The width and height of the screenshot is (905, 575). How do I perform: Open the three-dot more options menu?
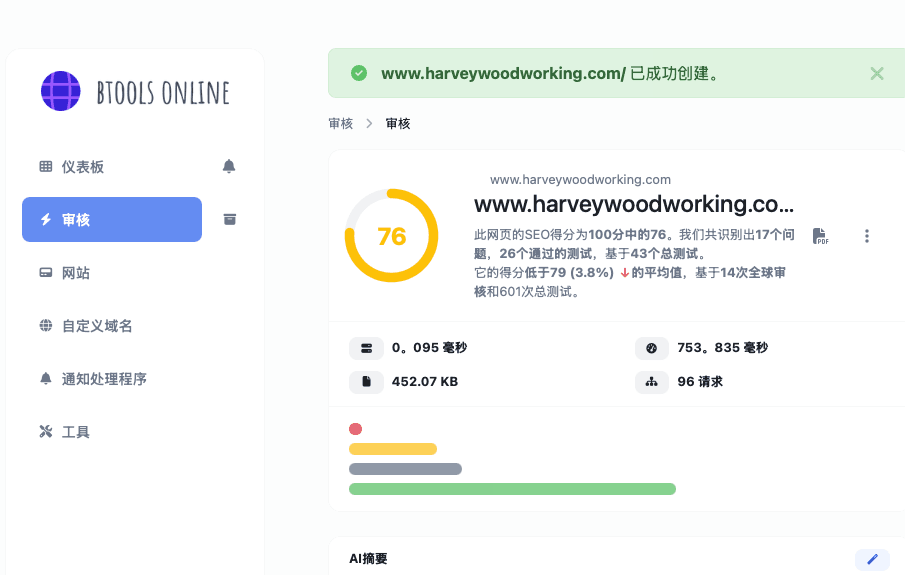coord(866,236)
